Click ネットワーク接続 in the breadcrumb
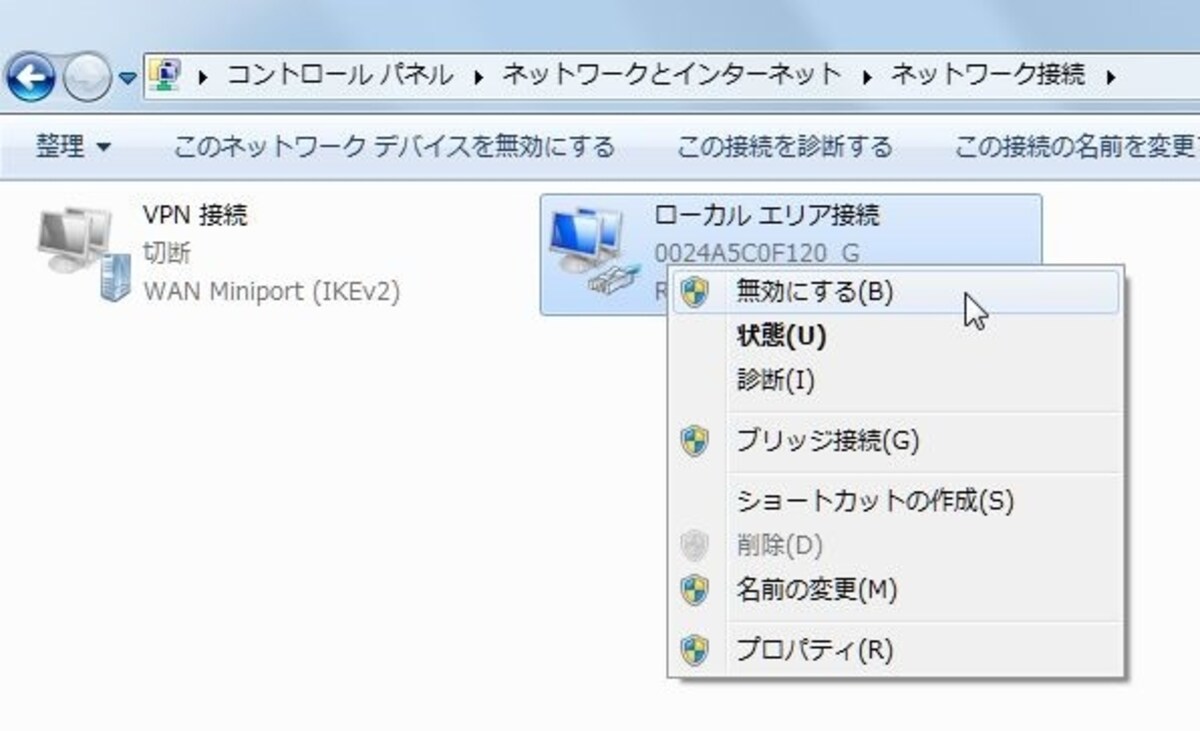This screenshot has width=1200, height=731. (988, 75)
